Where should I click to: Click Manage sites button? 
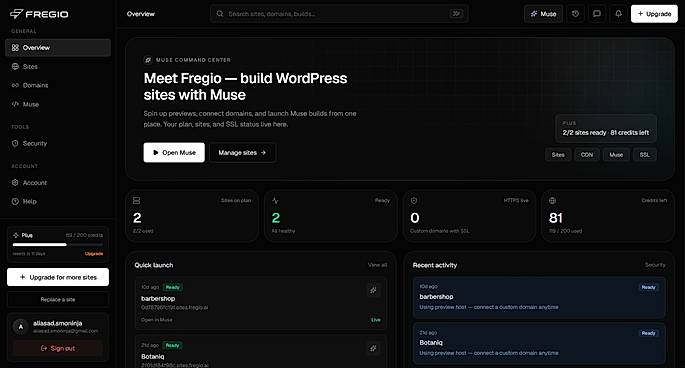242,153
